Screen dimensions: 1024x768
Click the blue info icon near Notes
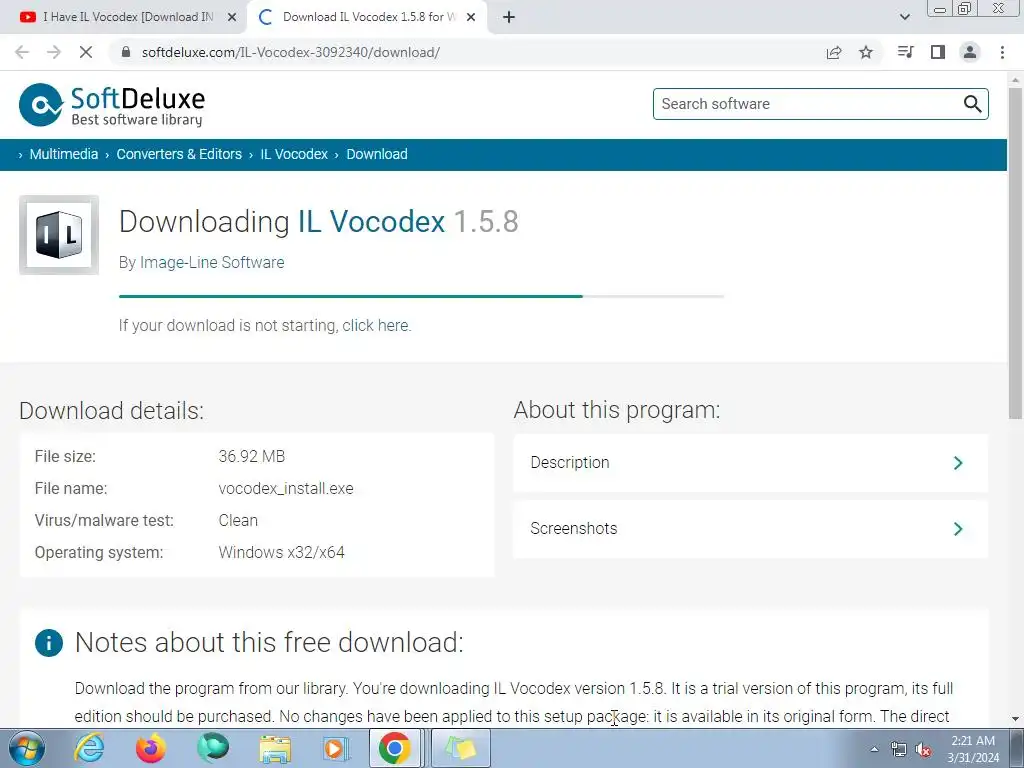coord(49,643)
